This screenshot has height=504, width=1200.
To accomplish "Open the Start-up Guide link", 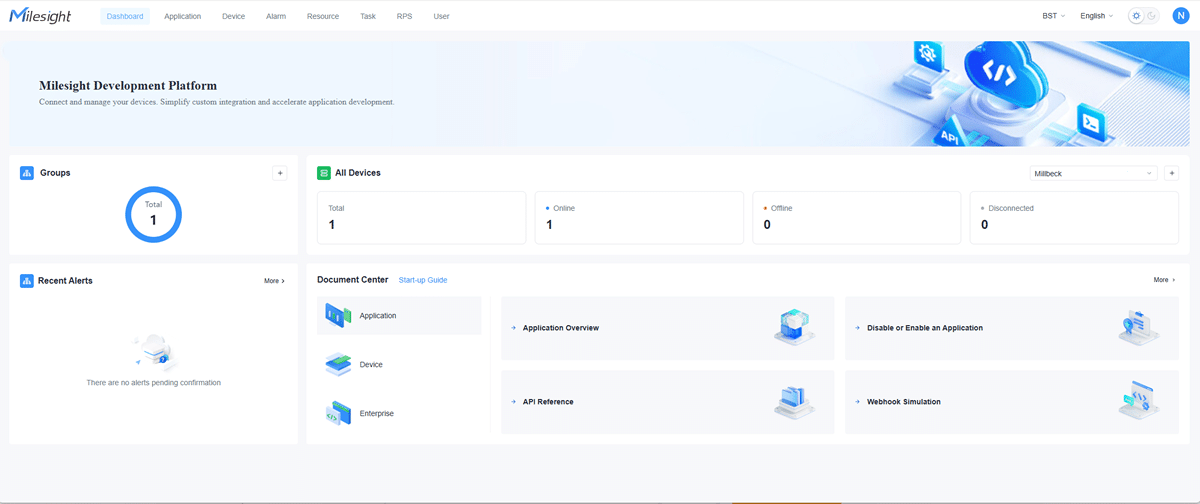I will point(423,280).
